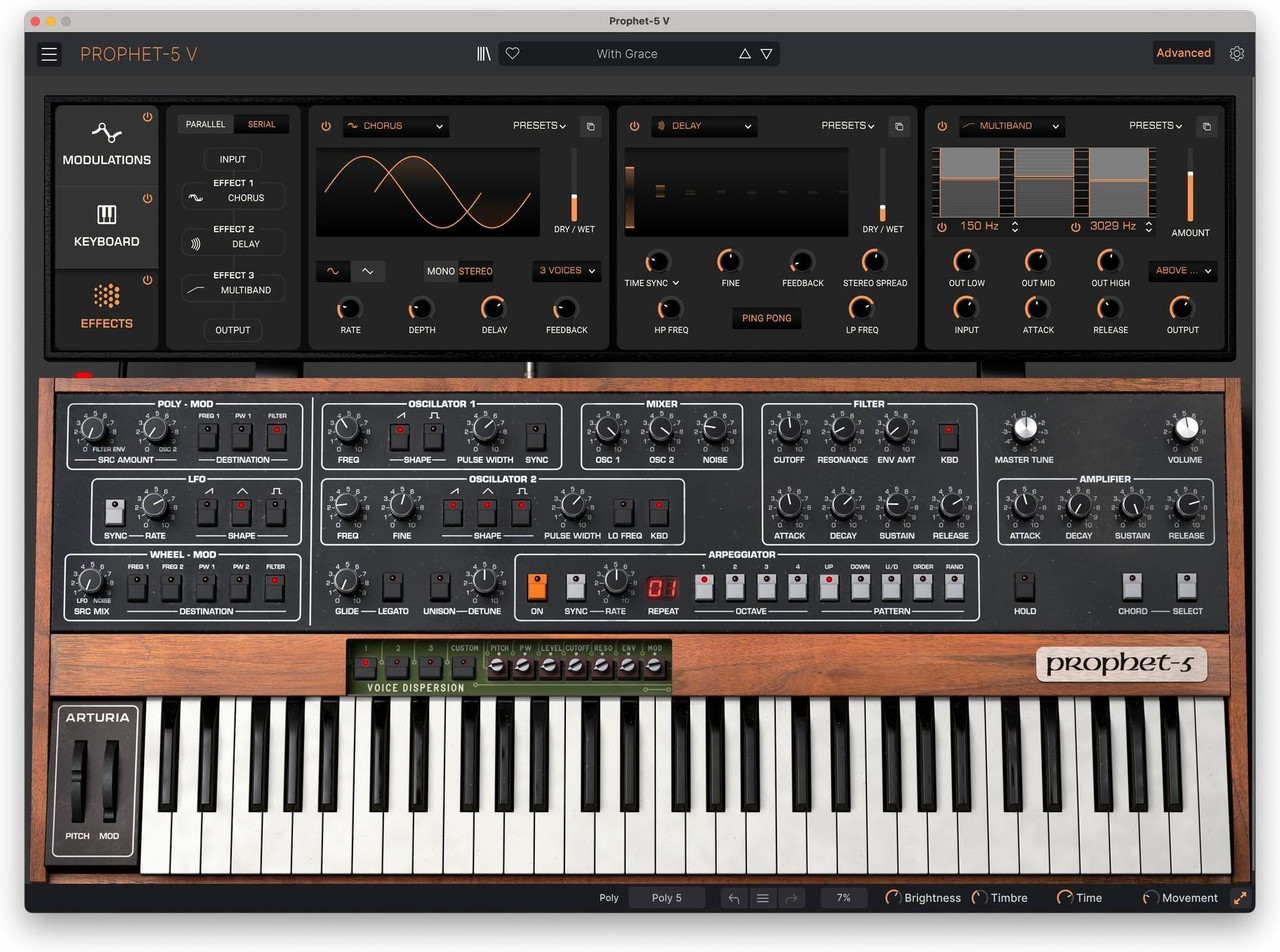Switch to the EFFECTS tab

pos(107,309)
